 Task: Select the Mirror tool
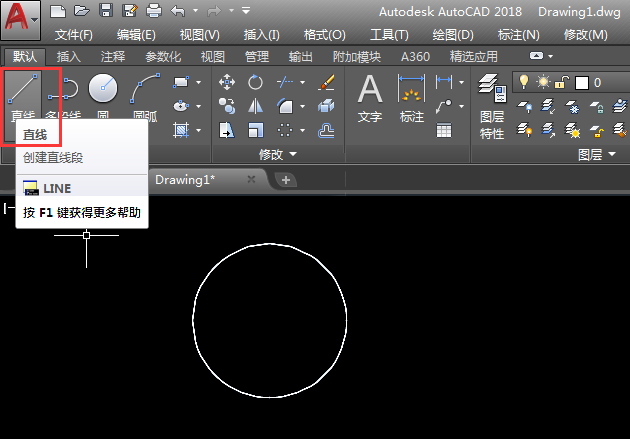tap(255, 106)
